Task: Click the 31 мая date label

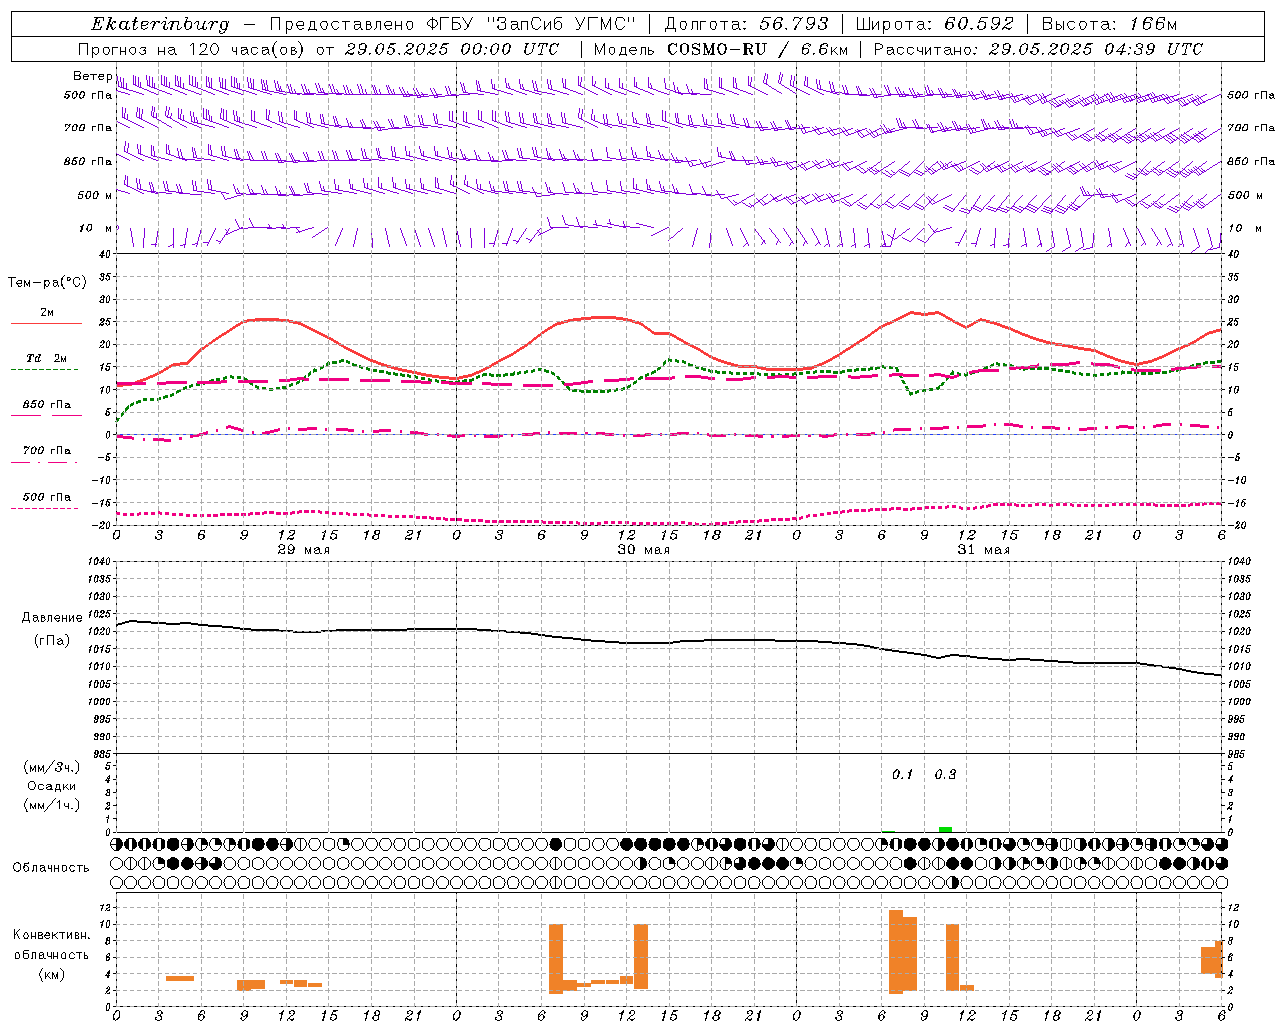Action: click(984, 550)
